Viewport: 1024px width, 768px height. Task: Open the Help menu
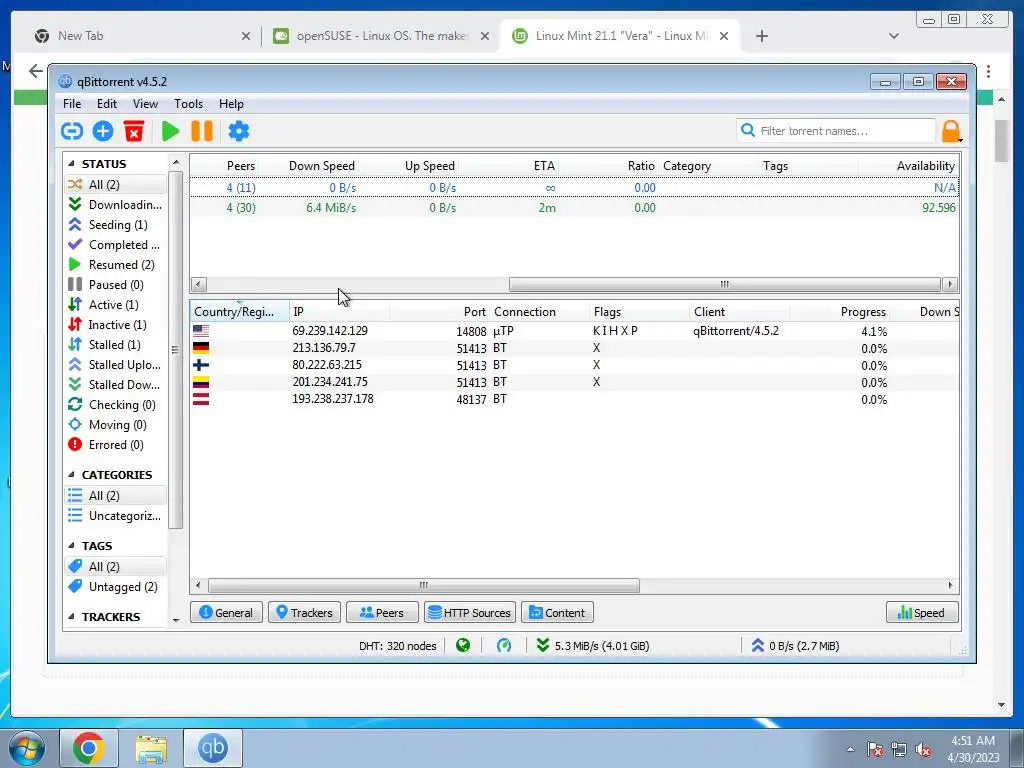231,104
